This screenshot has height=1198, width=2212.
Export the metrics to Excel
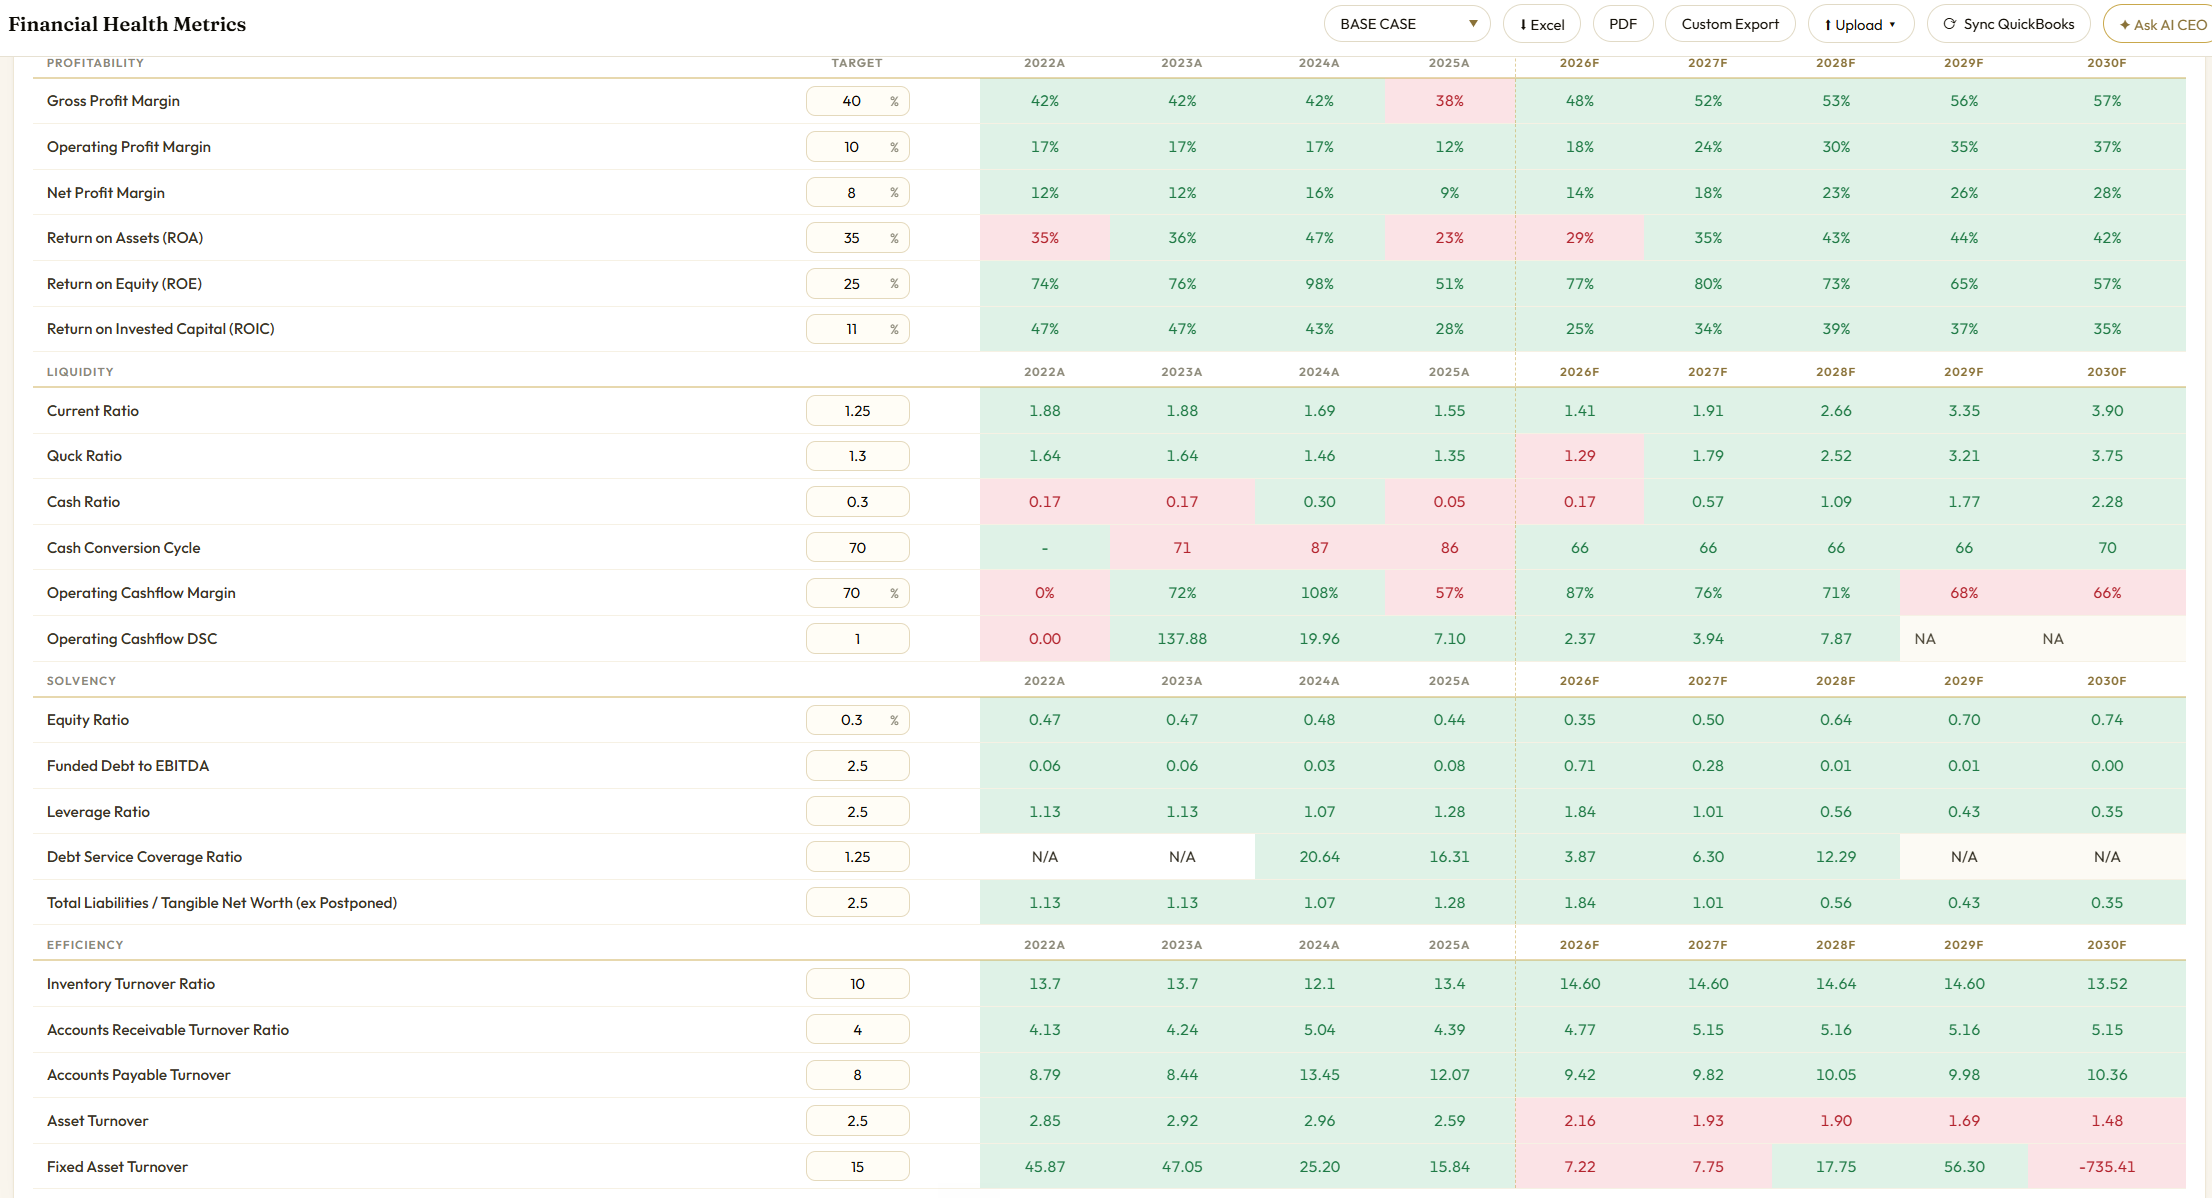coord(1541,24)
